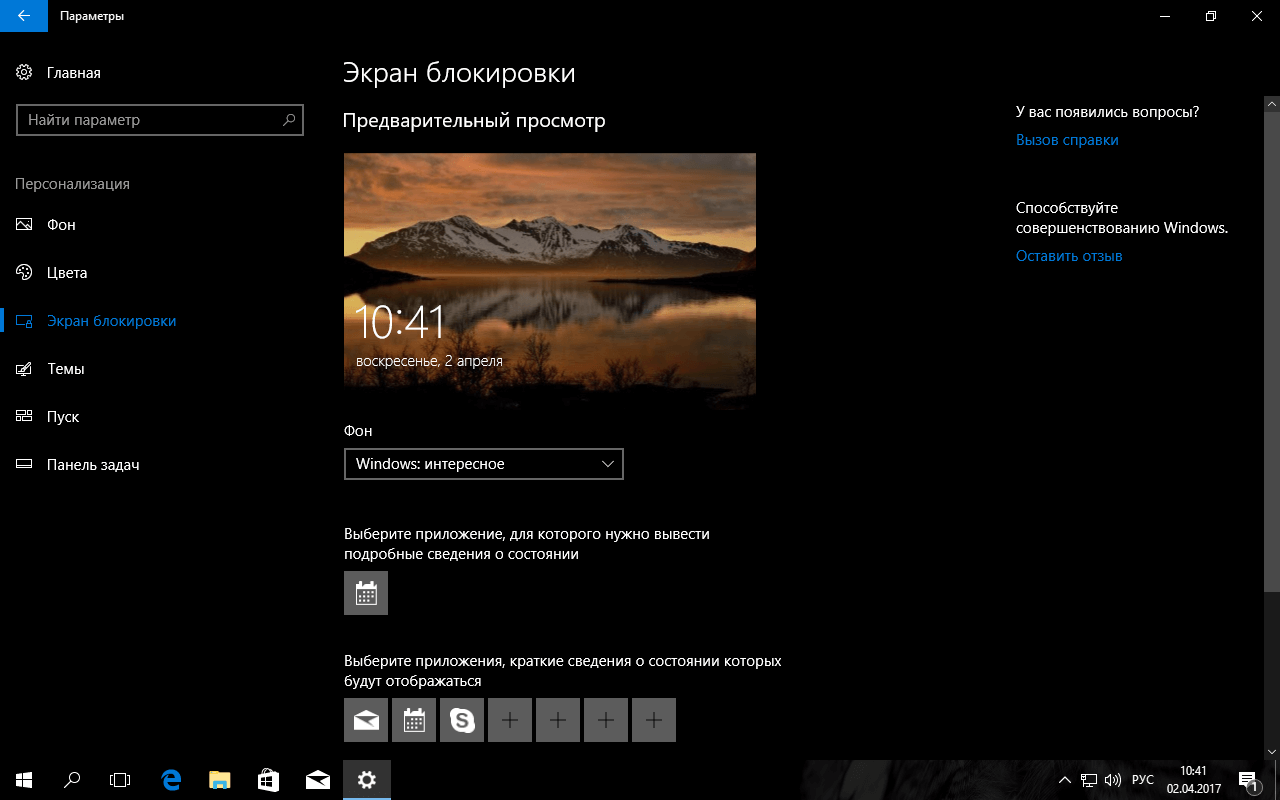Open the Store from the taskbar
This screenshot has width=1280, height=800.
[269, 780]
